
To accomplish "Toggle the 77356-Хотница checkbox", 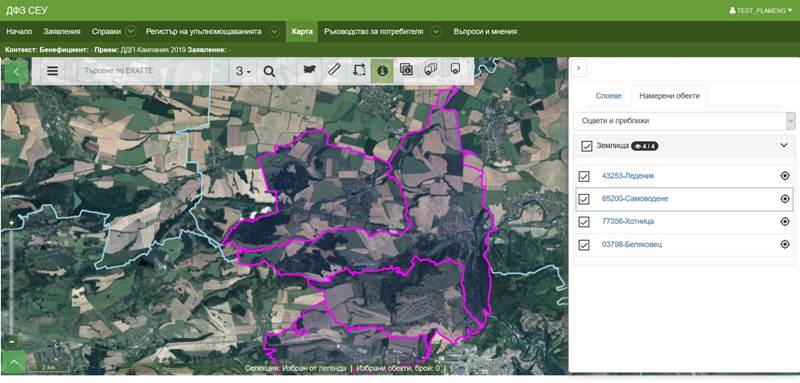I will point(584,222).
